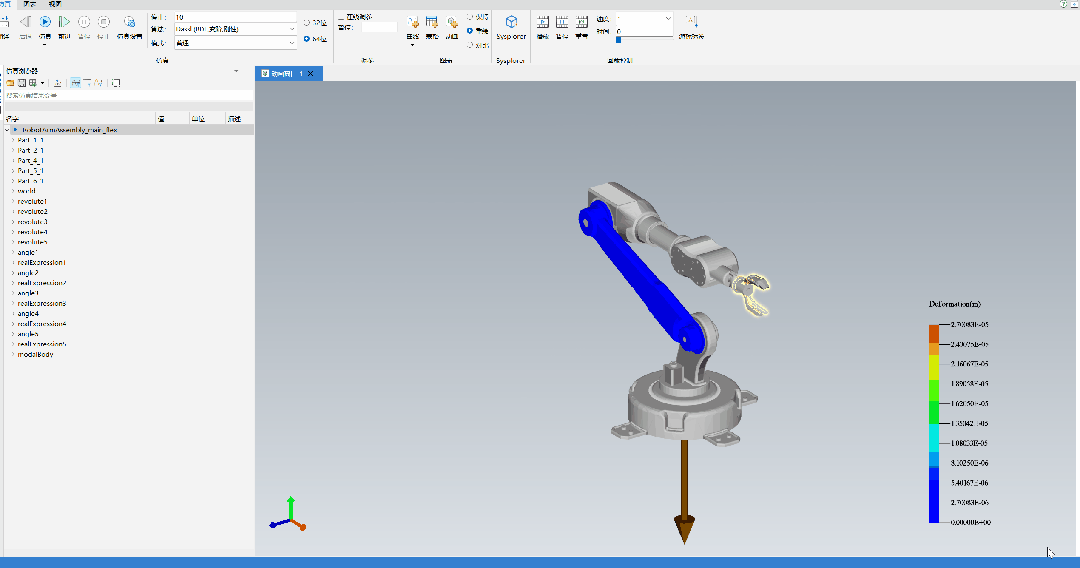Select the highlighted gripper on the robot
1080x568 pixels.
(751, 294)
